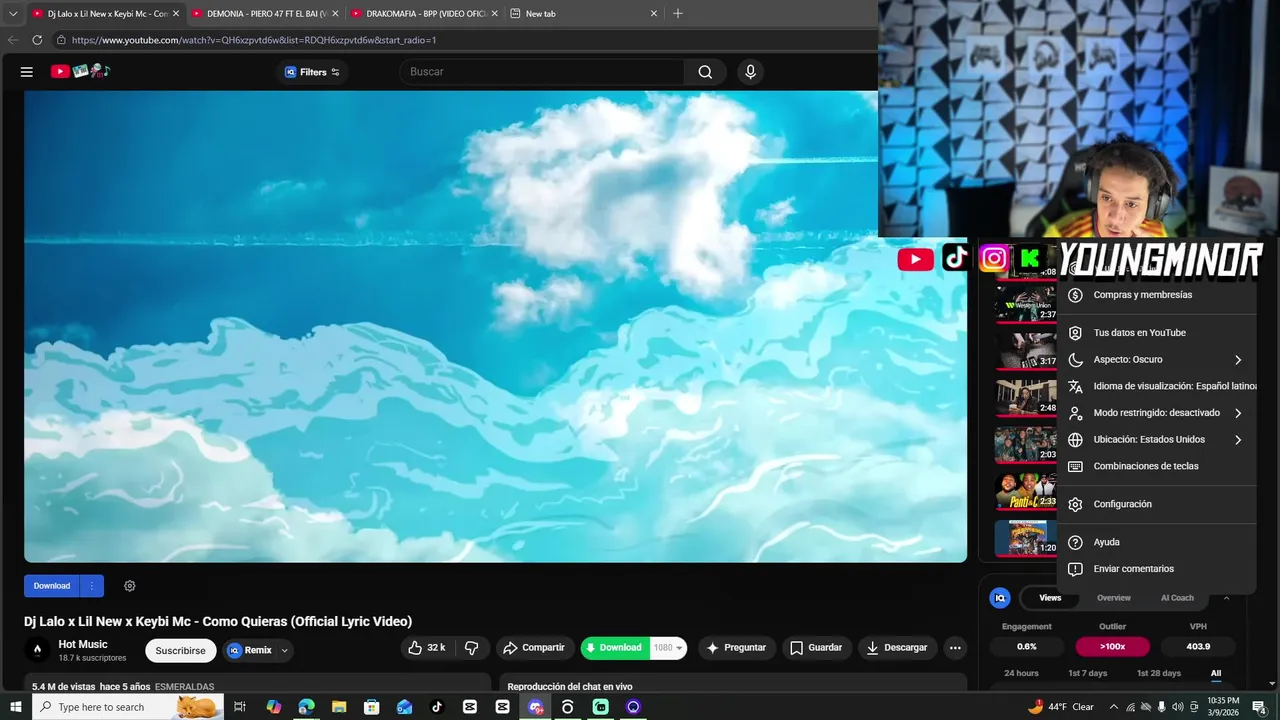
Task: Select the AI Coach tab
Action: pos(1177,598)
